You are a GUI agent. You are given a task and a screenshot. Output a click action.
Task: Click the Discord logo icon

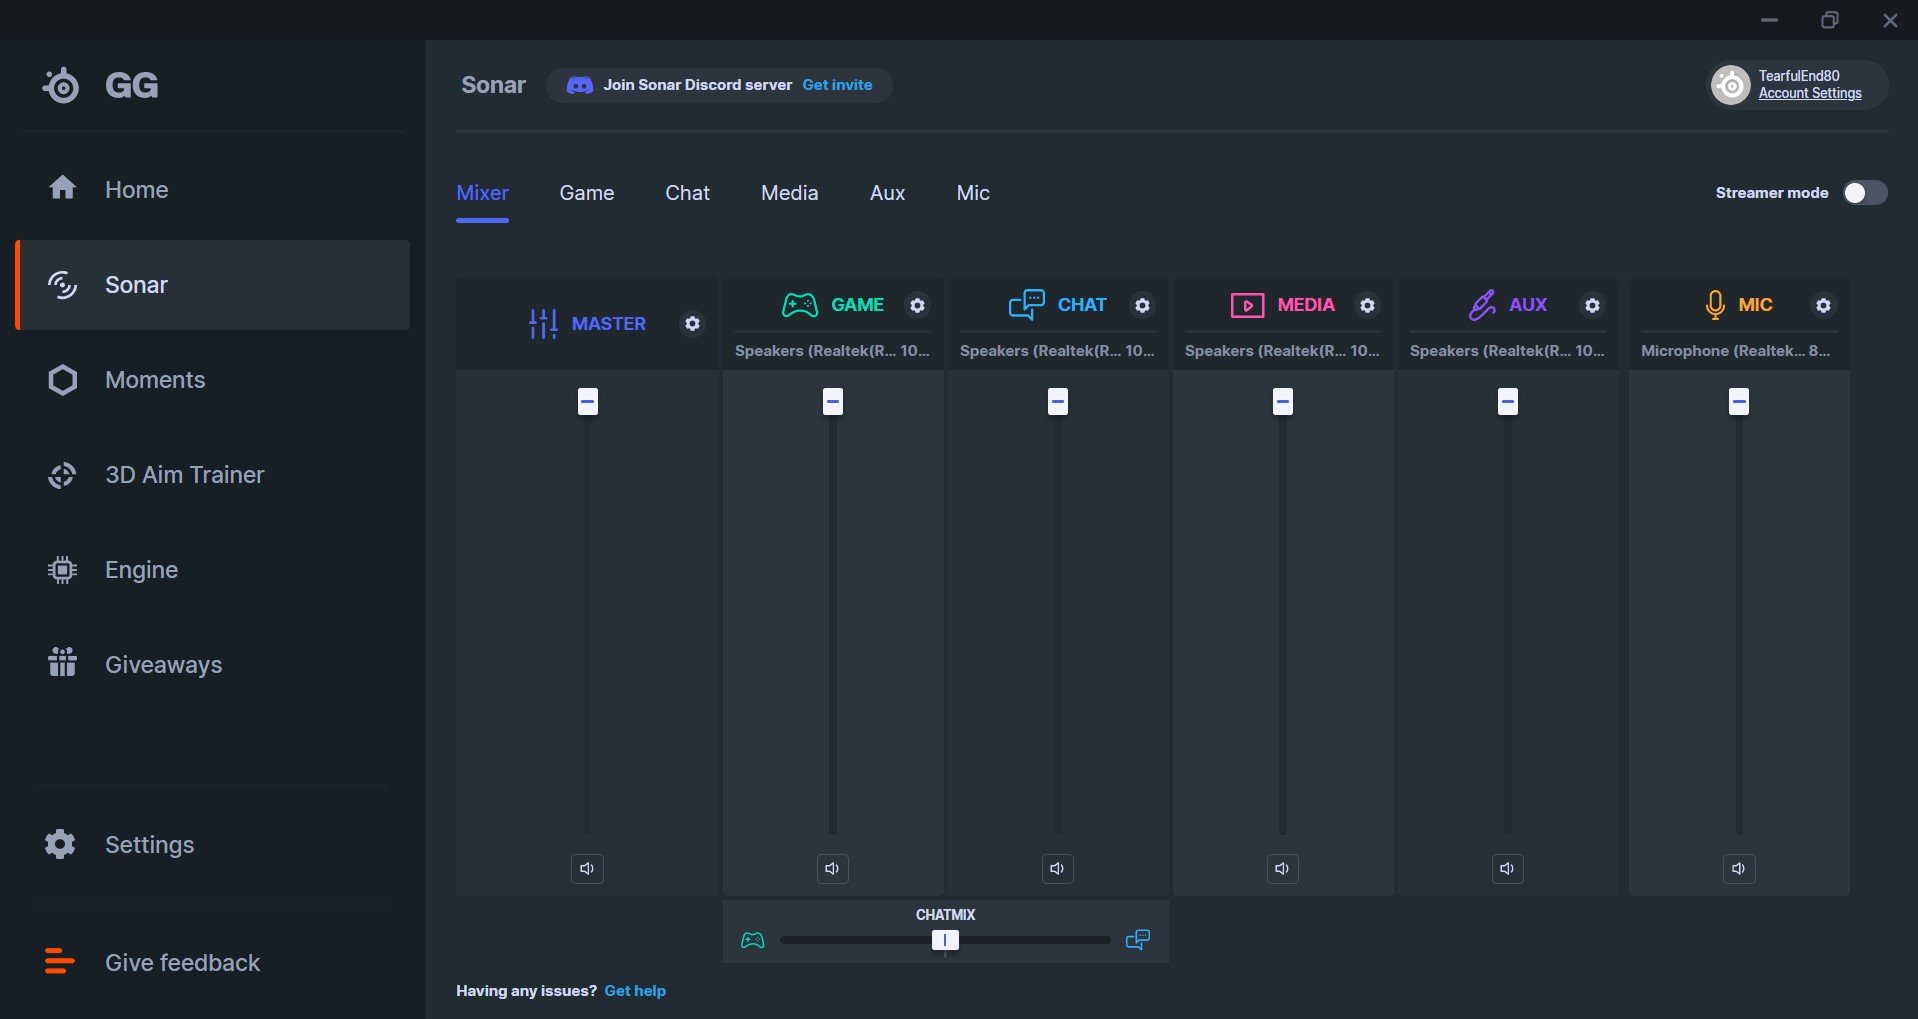pos(580,85)
